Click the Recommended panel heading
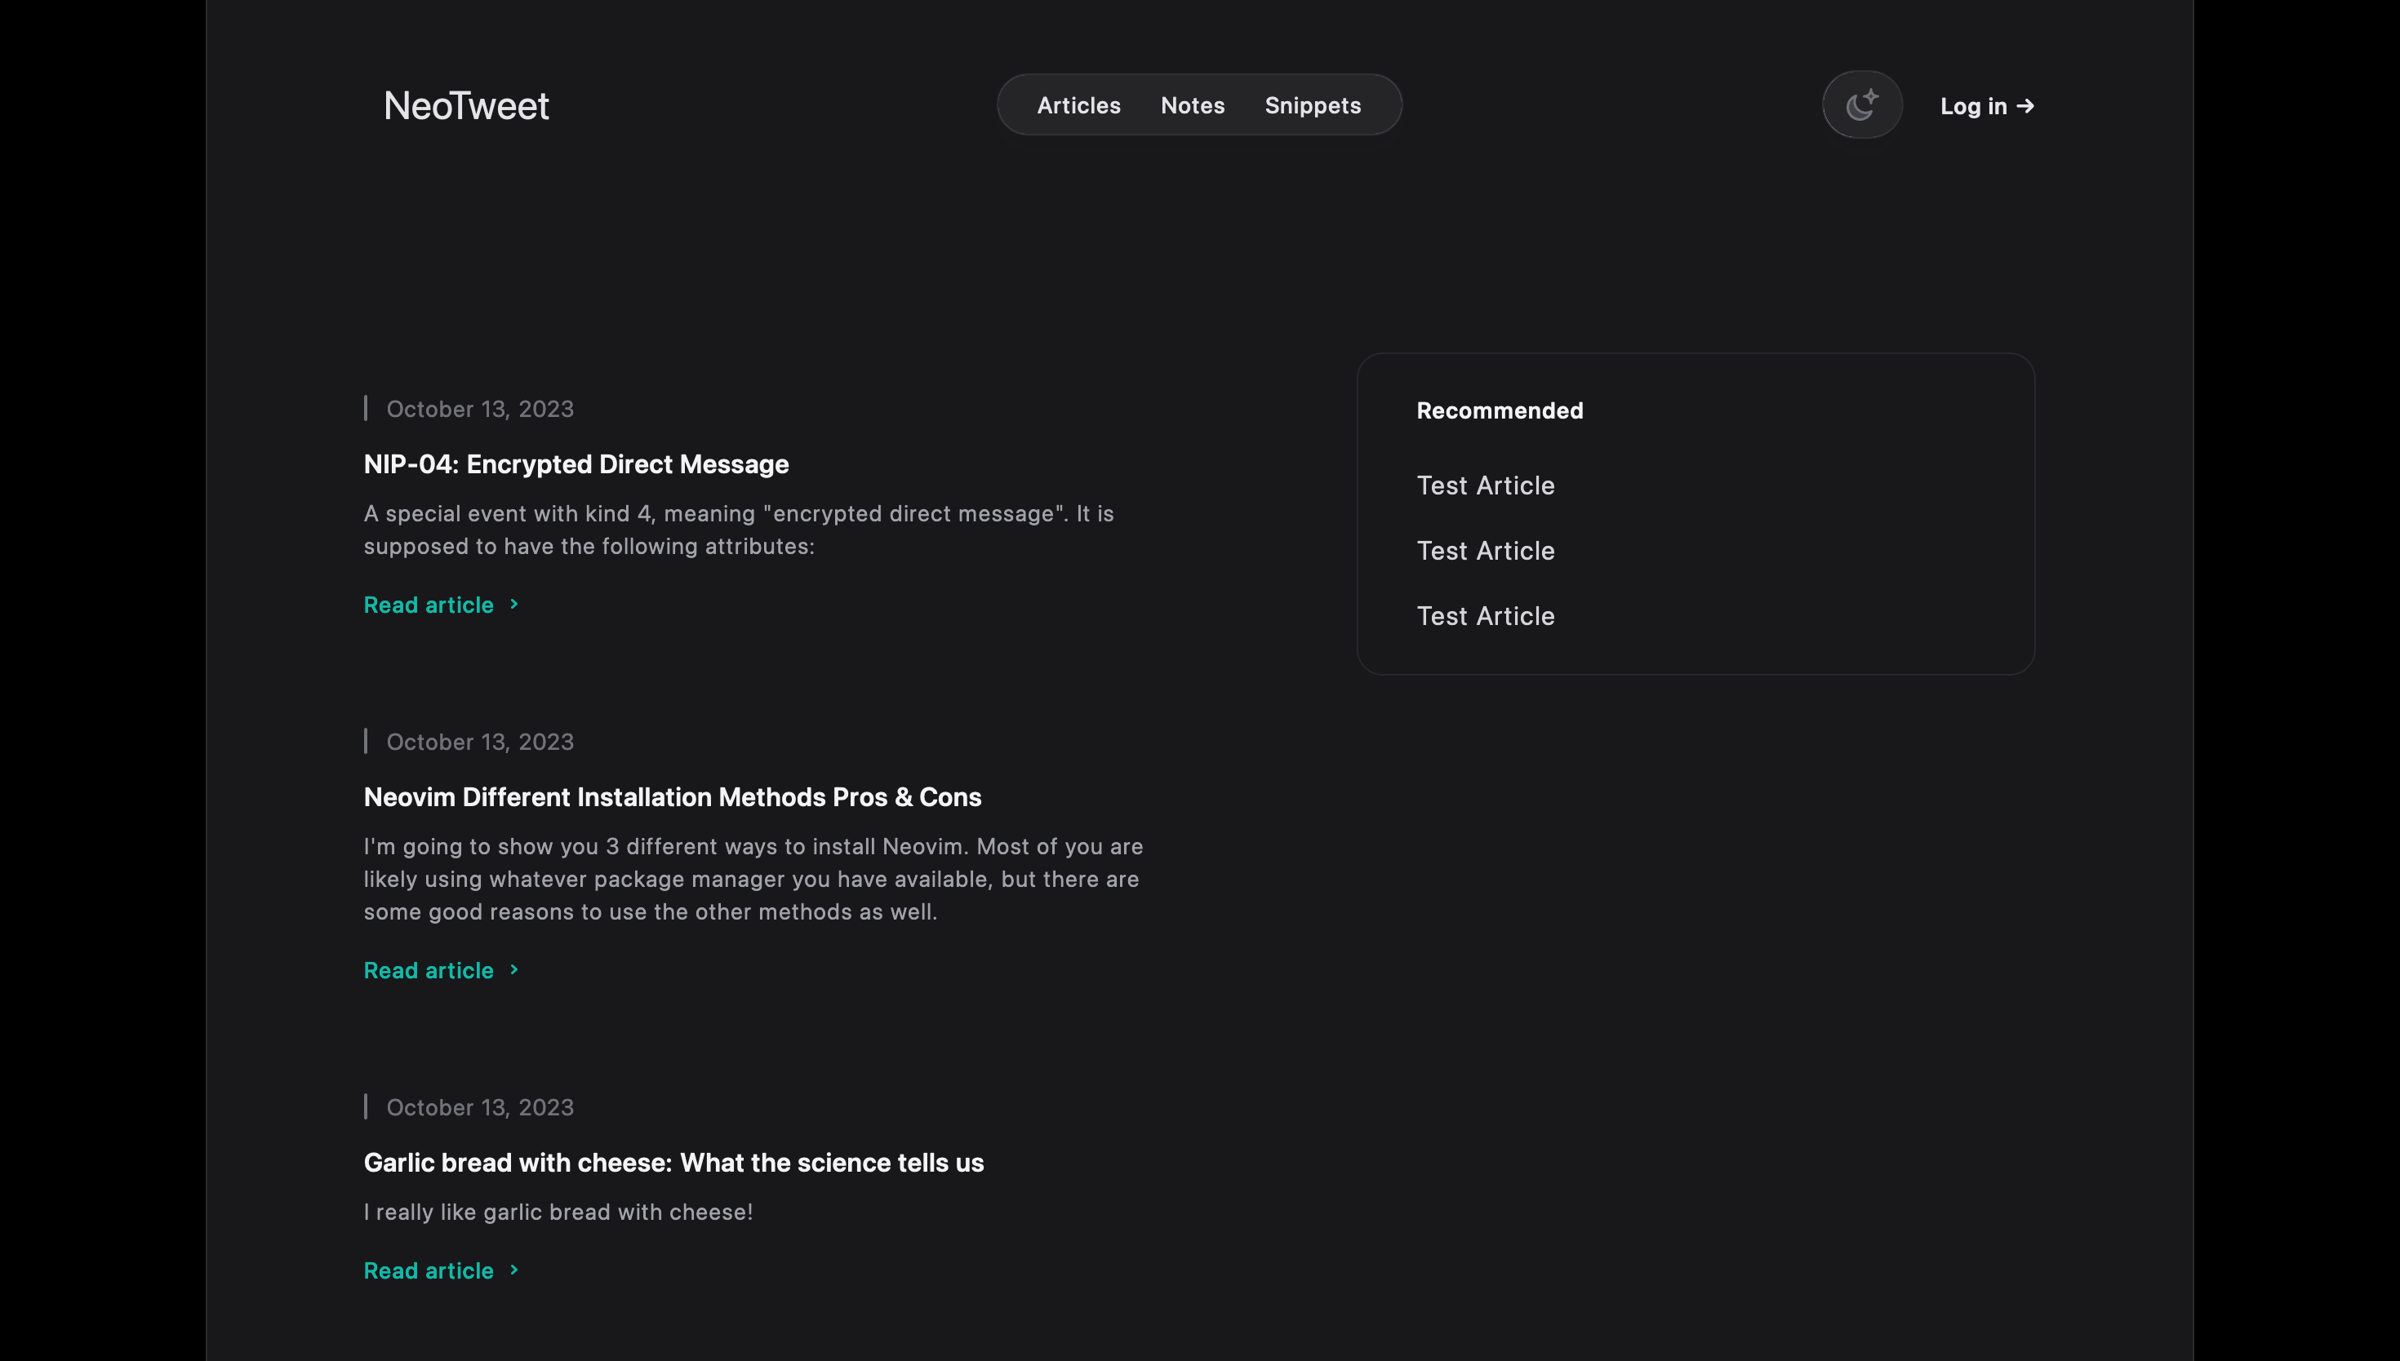The height and width of the screenshot is (1361, 2400). pos(1499,411)
